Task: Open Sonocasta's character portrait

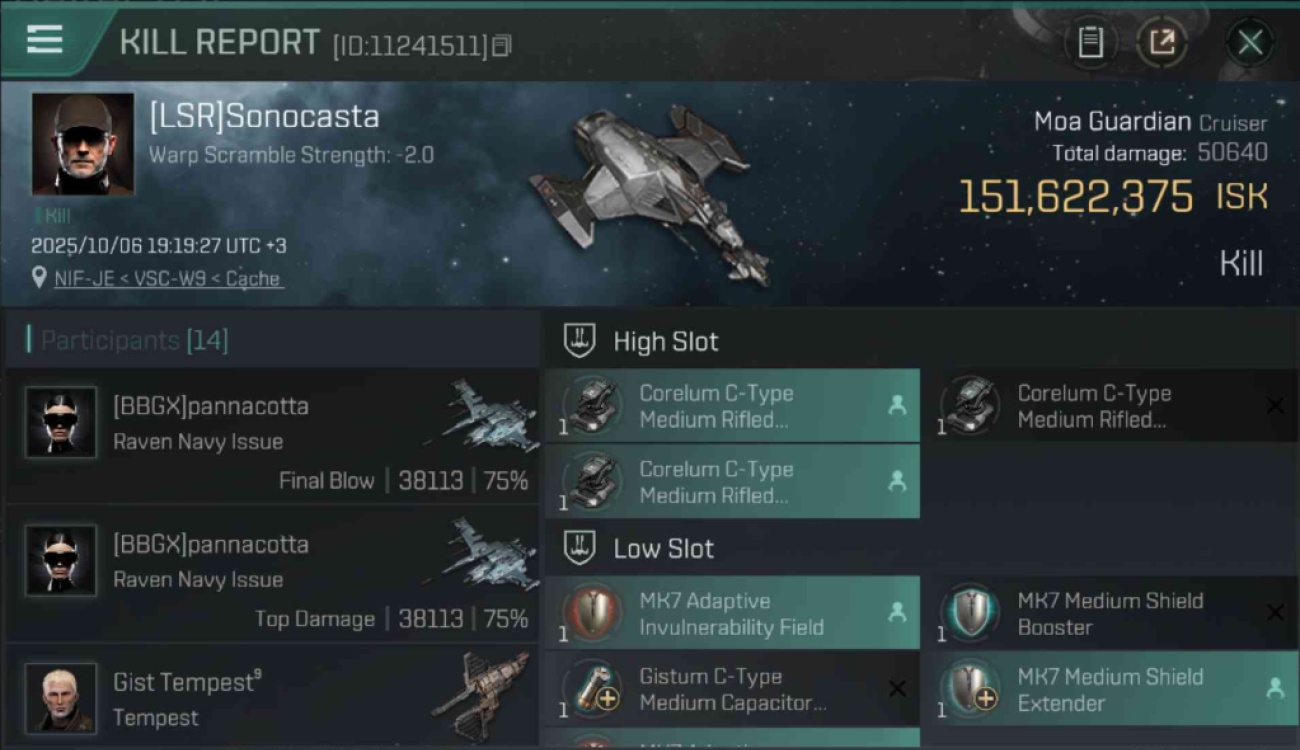Action: point(82,144)
